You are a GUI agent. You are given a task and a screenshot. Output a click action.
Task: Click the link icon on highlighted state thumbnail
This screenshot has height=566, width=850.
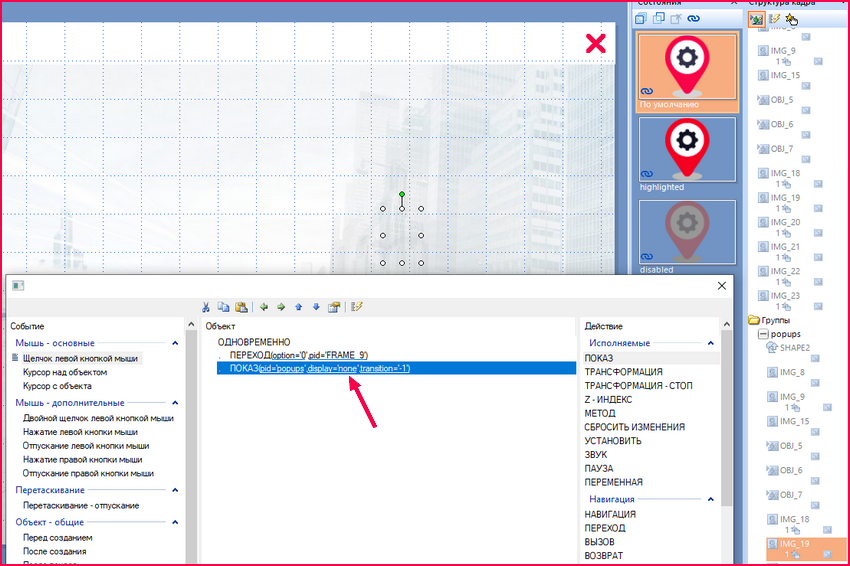[647, 174]
